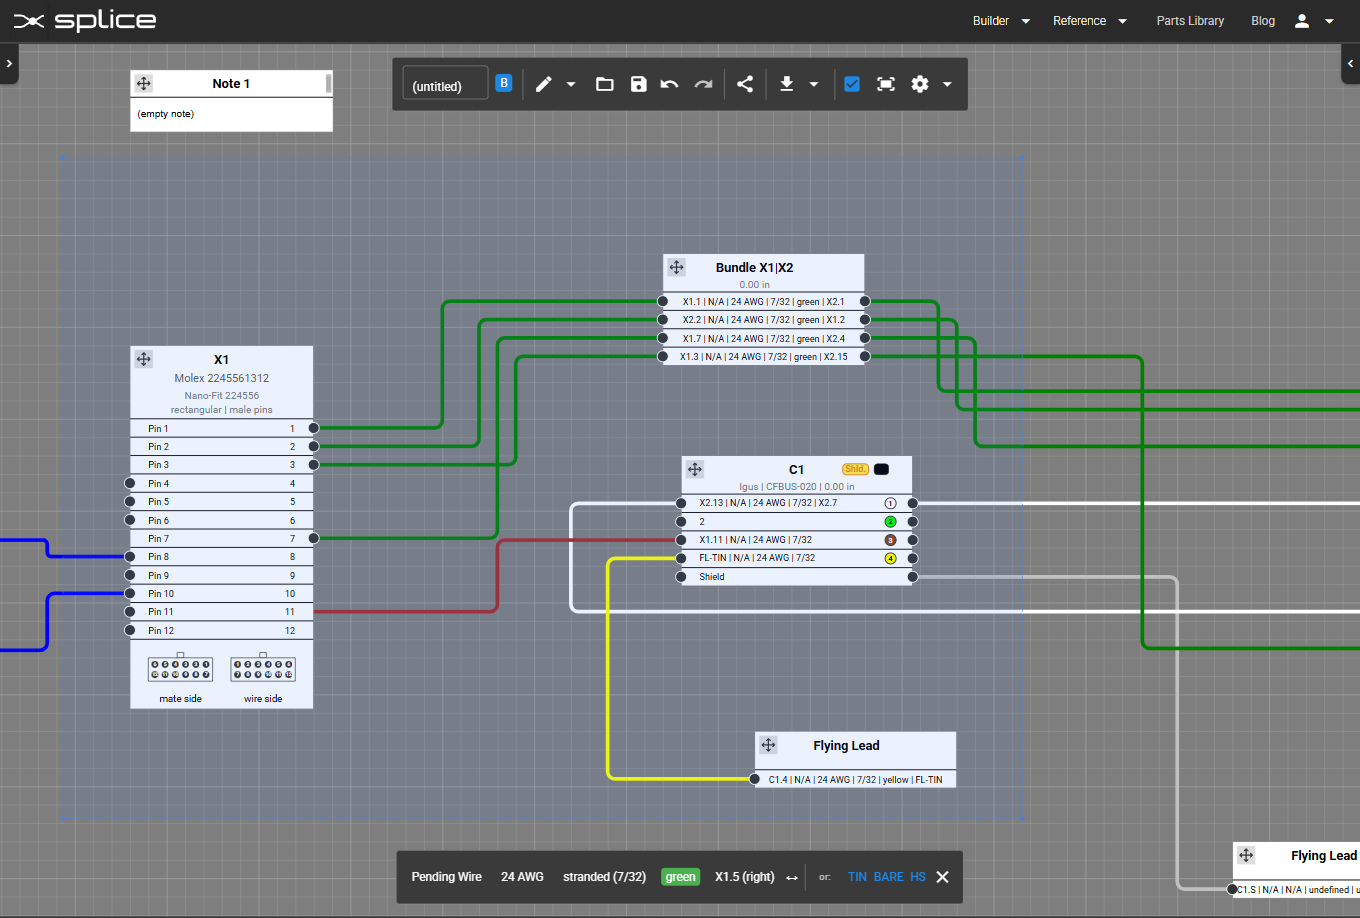This screenshot has height=918, width=1360.
Task: Open the Builder dropdown menu
Action: tap(1000, 20)
